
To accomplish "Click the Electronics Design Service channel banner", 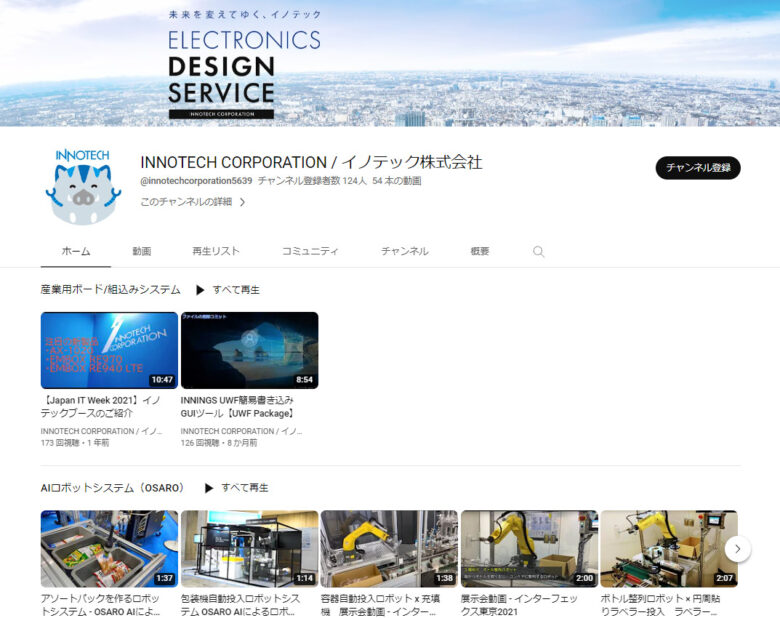I will point(390,63).
